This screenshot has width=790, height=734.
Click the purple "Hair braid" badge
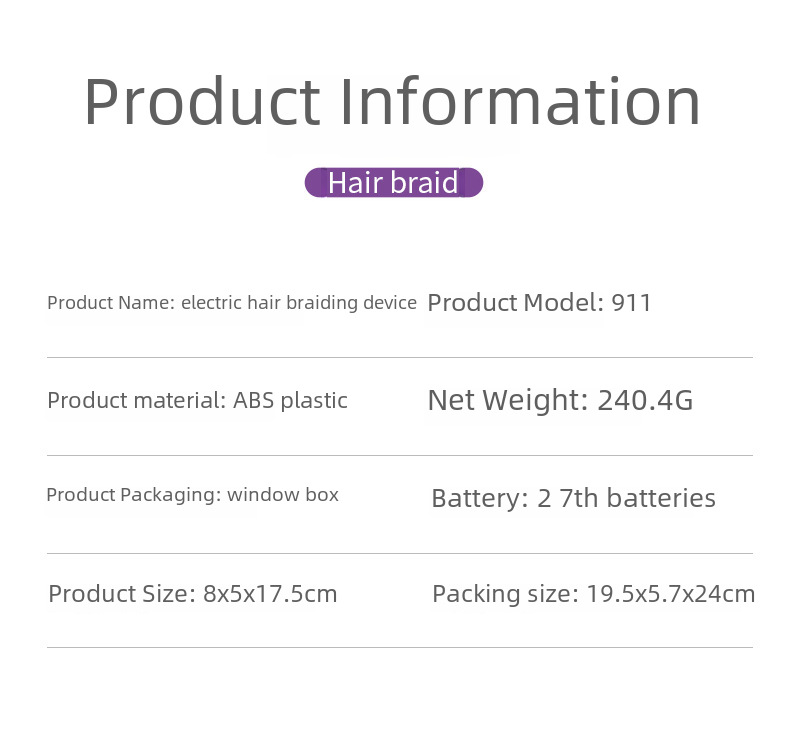pos(393,183)
